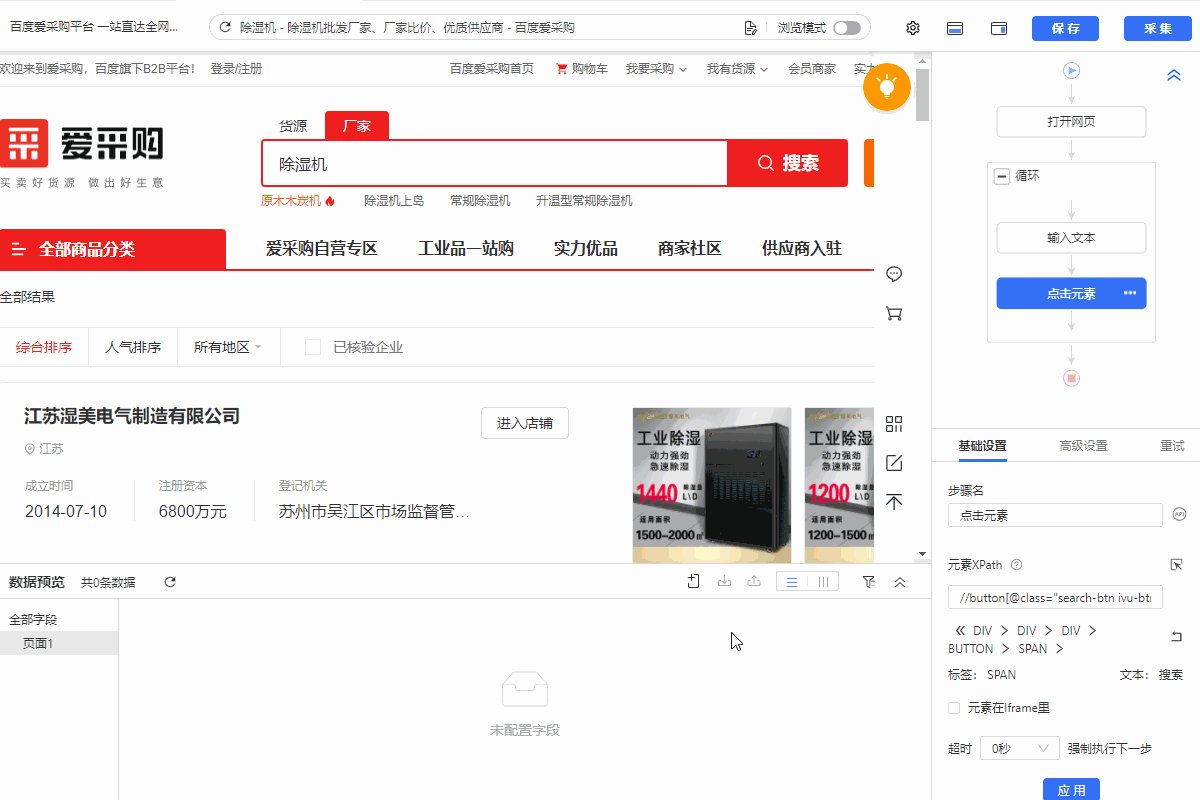This screenshot has height=800, width=1200.
Task: Click the return icon beside XPath breadcrumb
Action: pos(1177,637)
